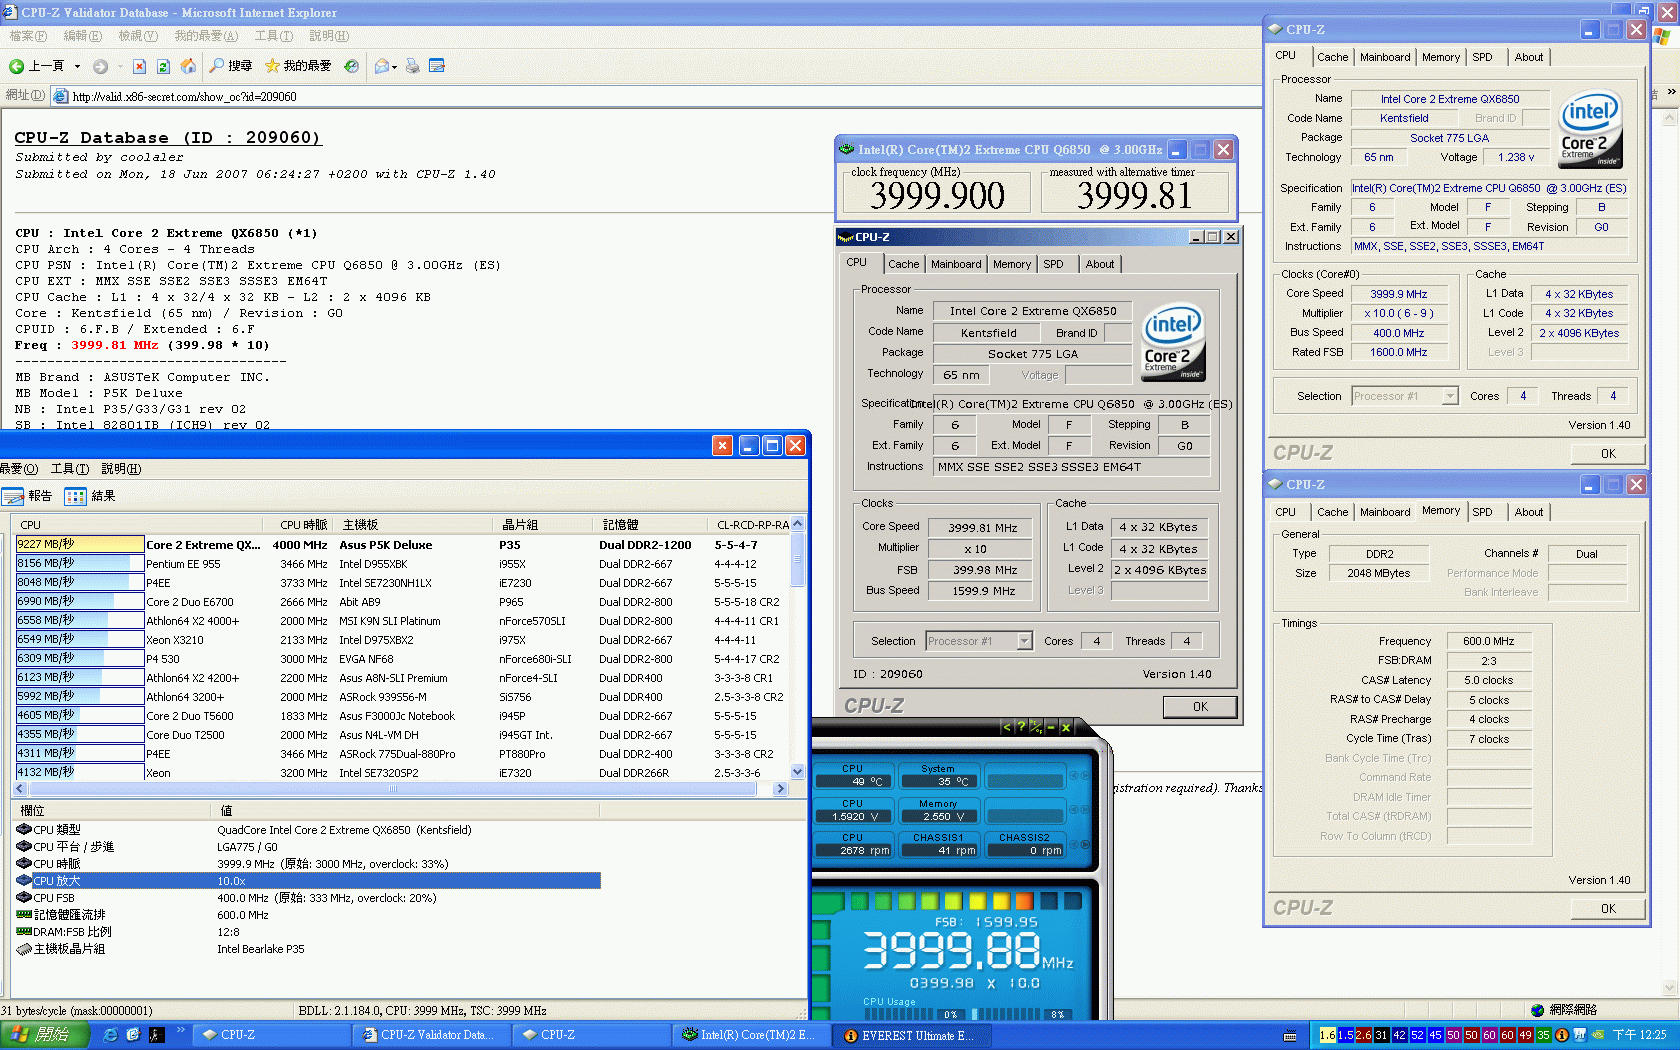Switch to Cache tab in top-right CPU-Z
The width and height of the screenshot is (1680, 1050).
click(x=1332, y=57)
